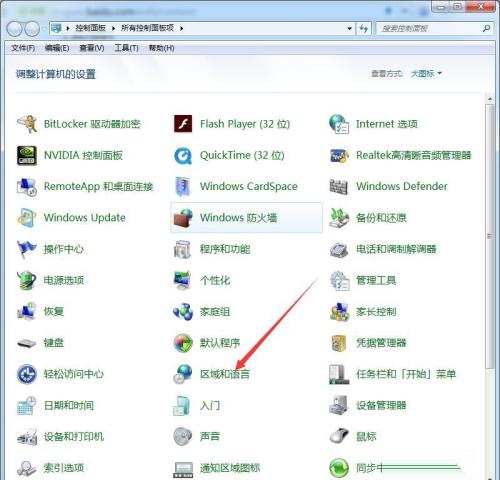Screen dimensions: 500x480
Task: Click the 日期和时间 calendar icon
Action: pyautogui.click(x=27, y=405)
